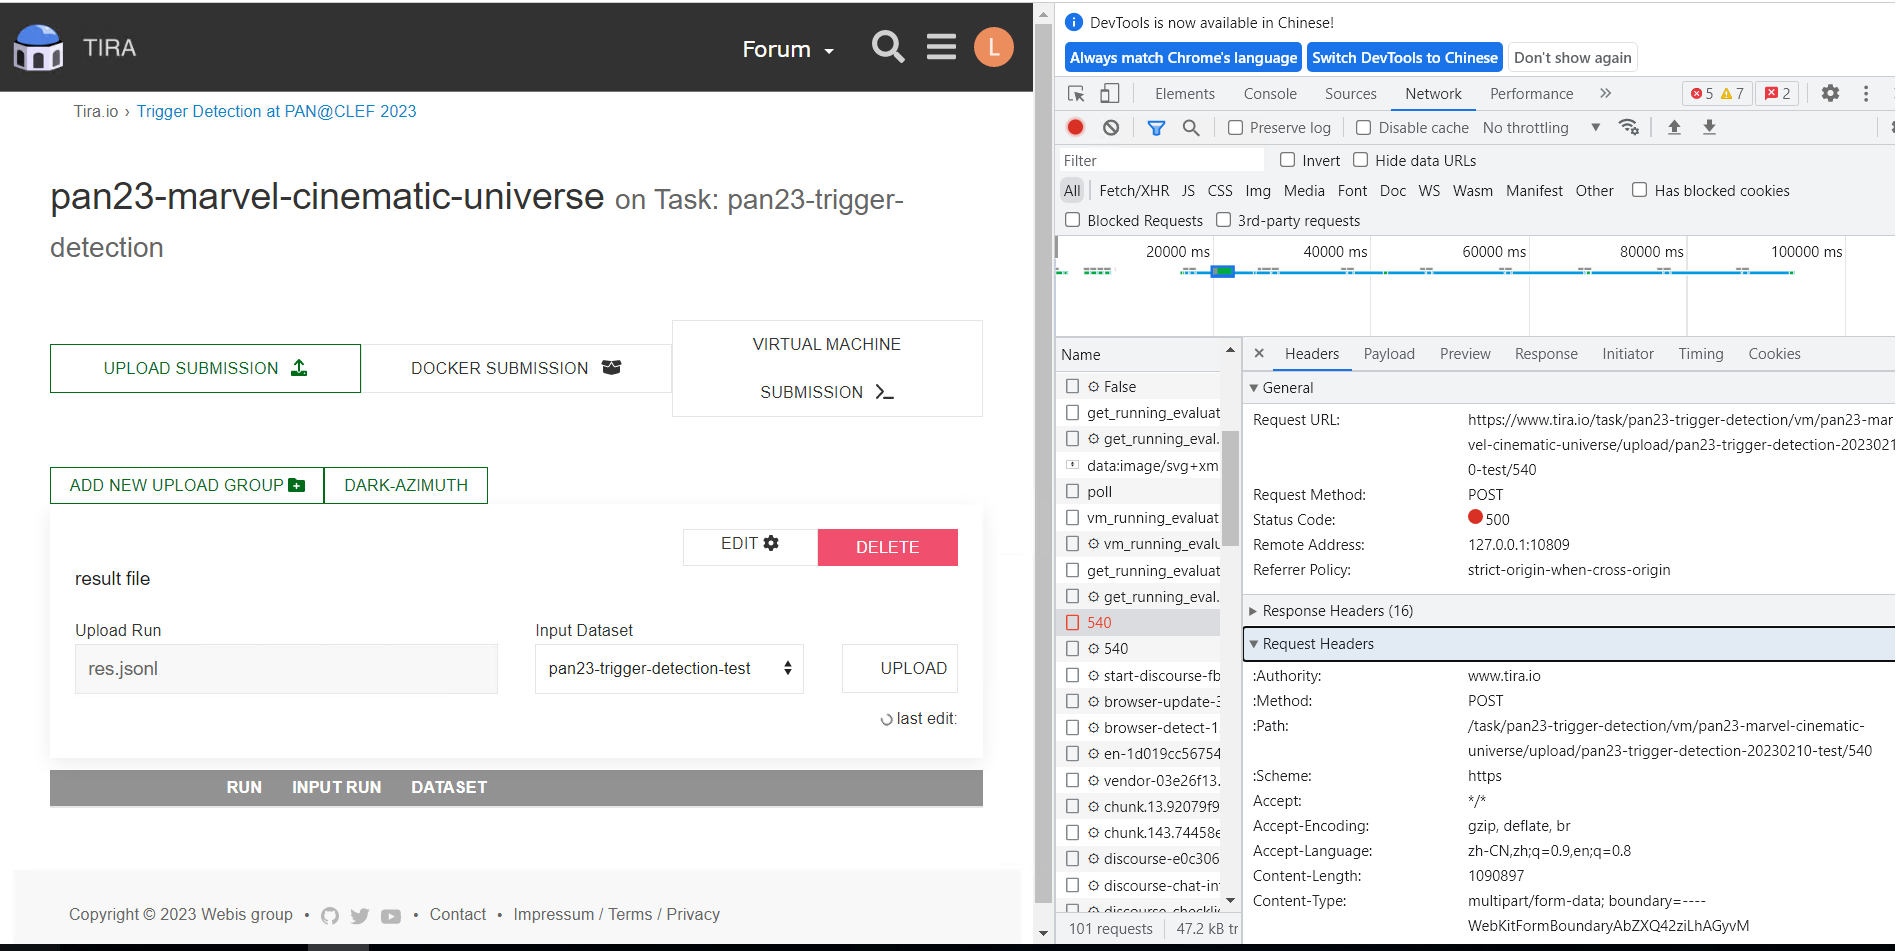
Task: Click the errors count badge showing 5
Action: coord(1702,93)
